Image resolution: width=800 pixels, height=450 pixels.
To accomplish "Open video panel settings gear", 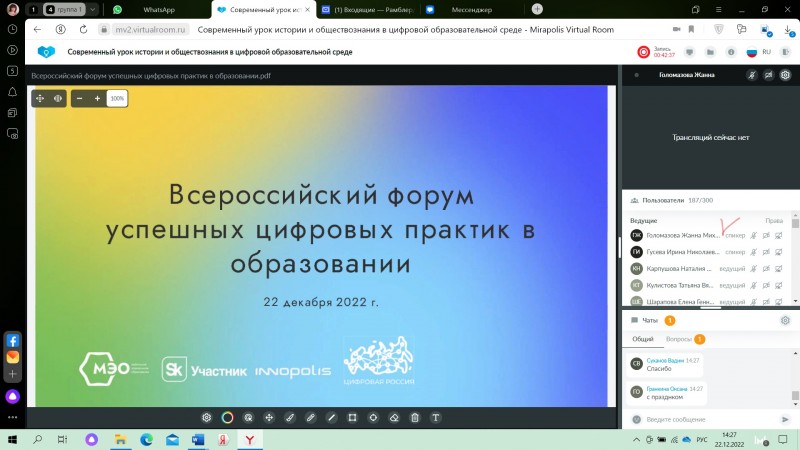I will (785, 75).
